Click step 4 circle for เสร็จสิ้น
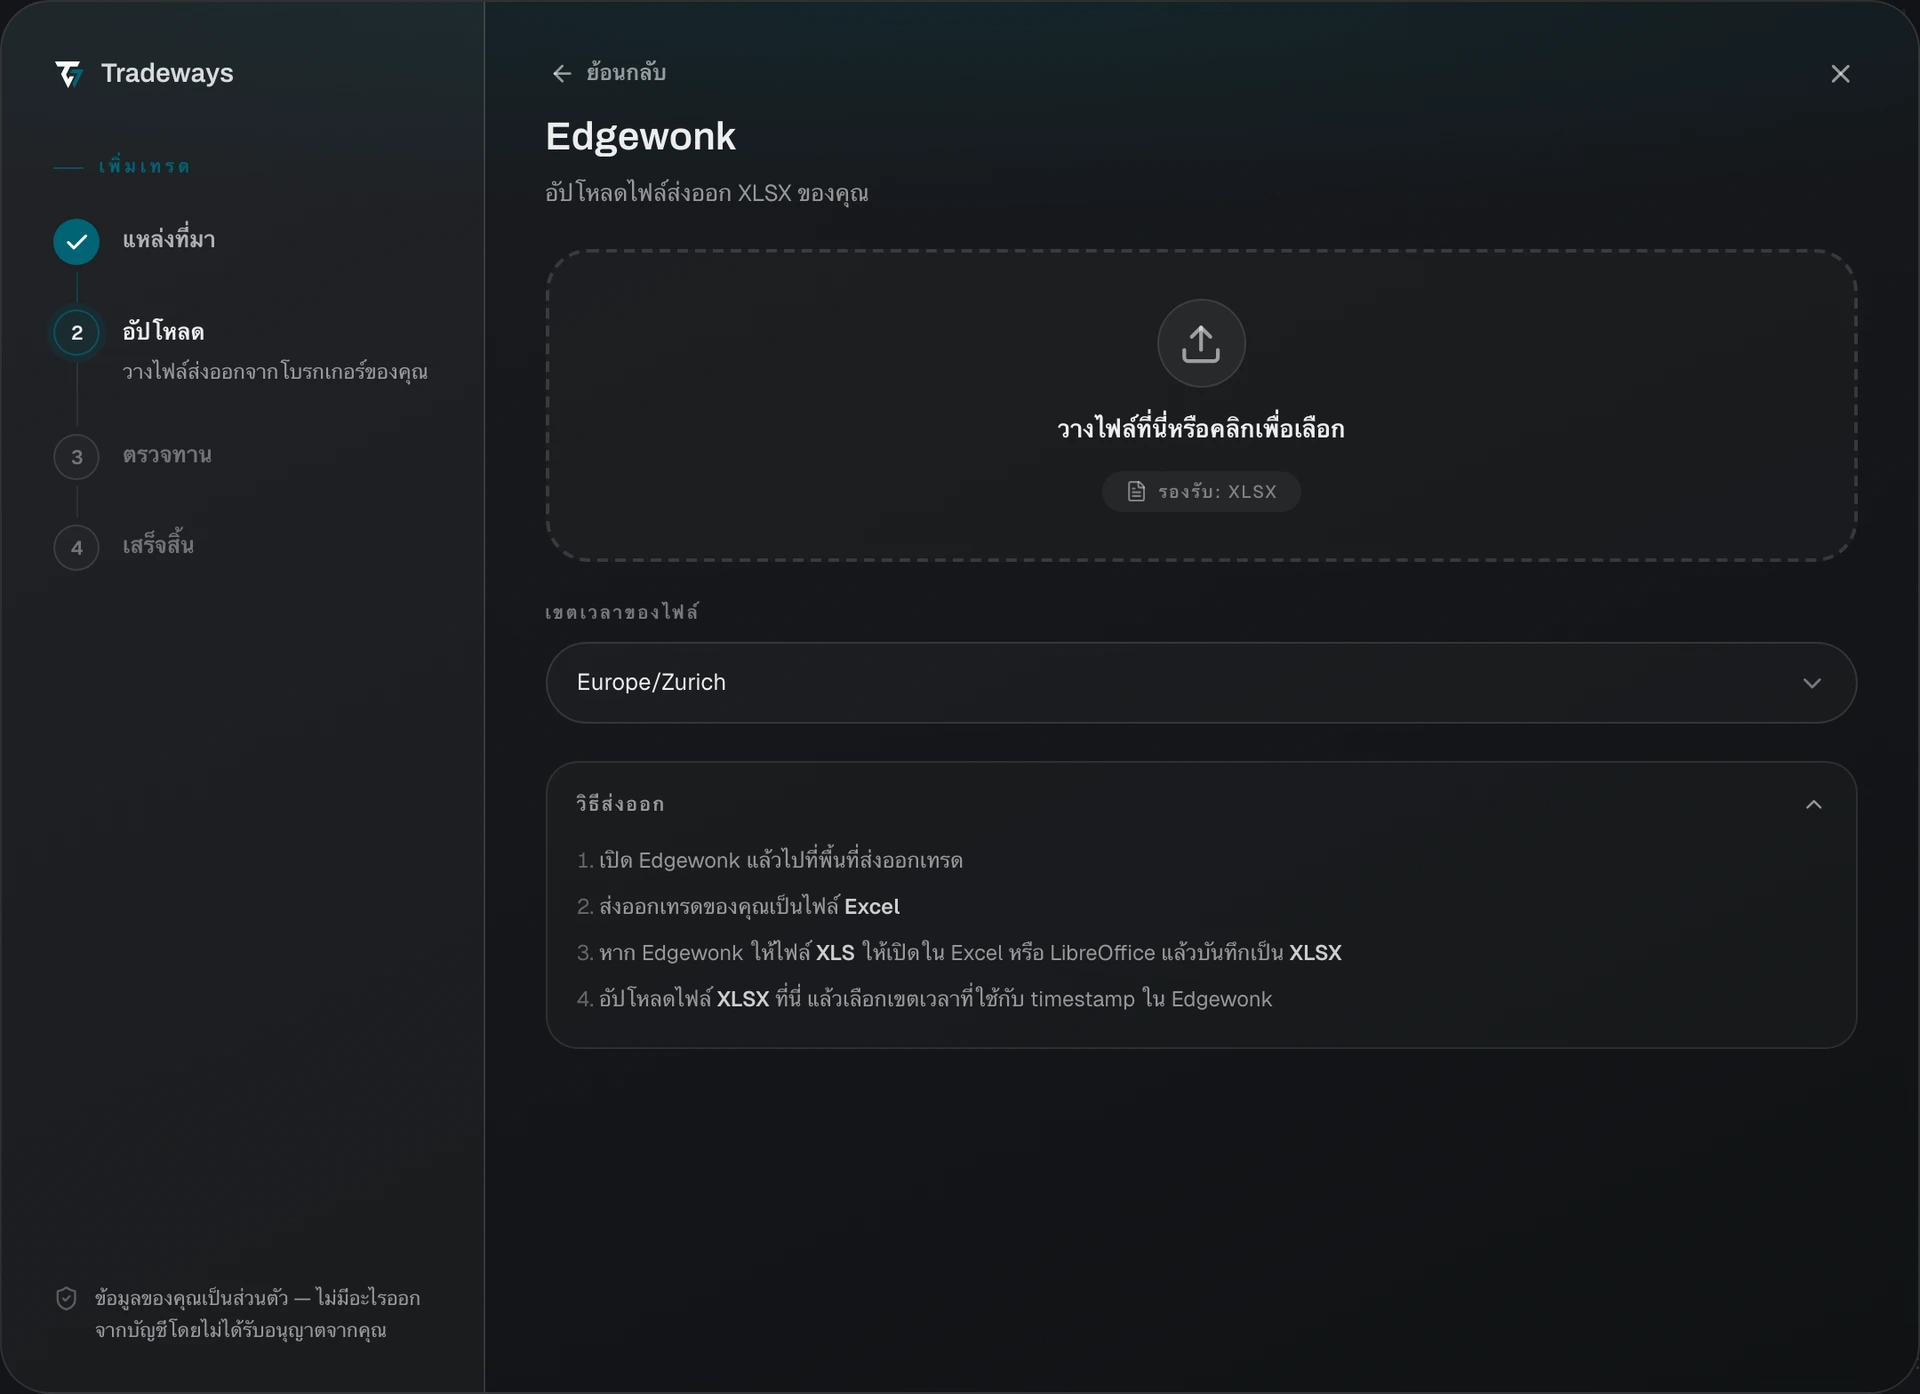 [77, 548]
